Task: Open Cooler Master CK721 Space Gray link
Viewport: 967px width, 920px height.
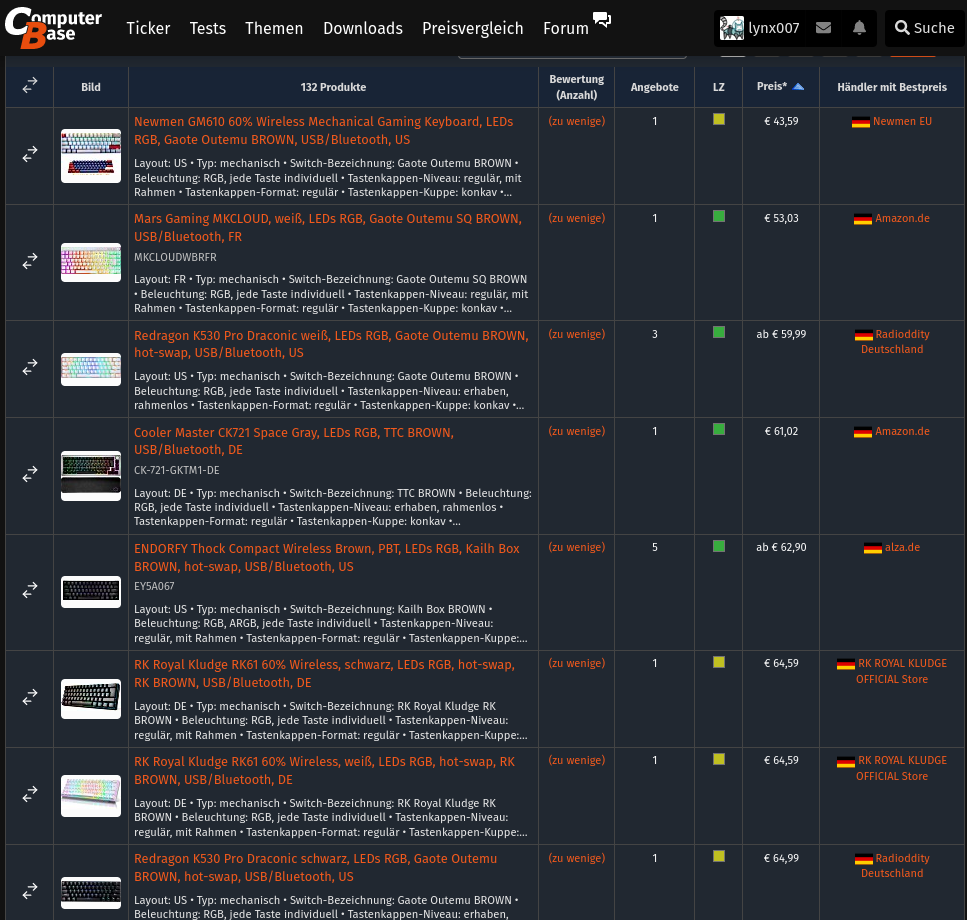Action: 294,441
